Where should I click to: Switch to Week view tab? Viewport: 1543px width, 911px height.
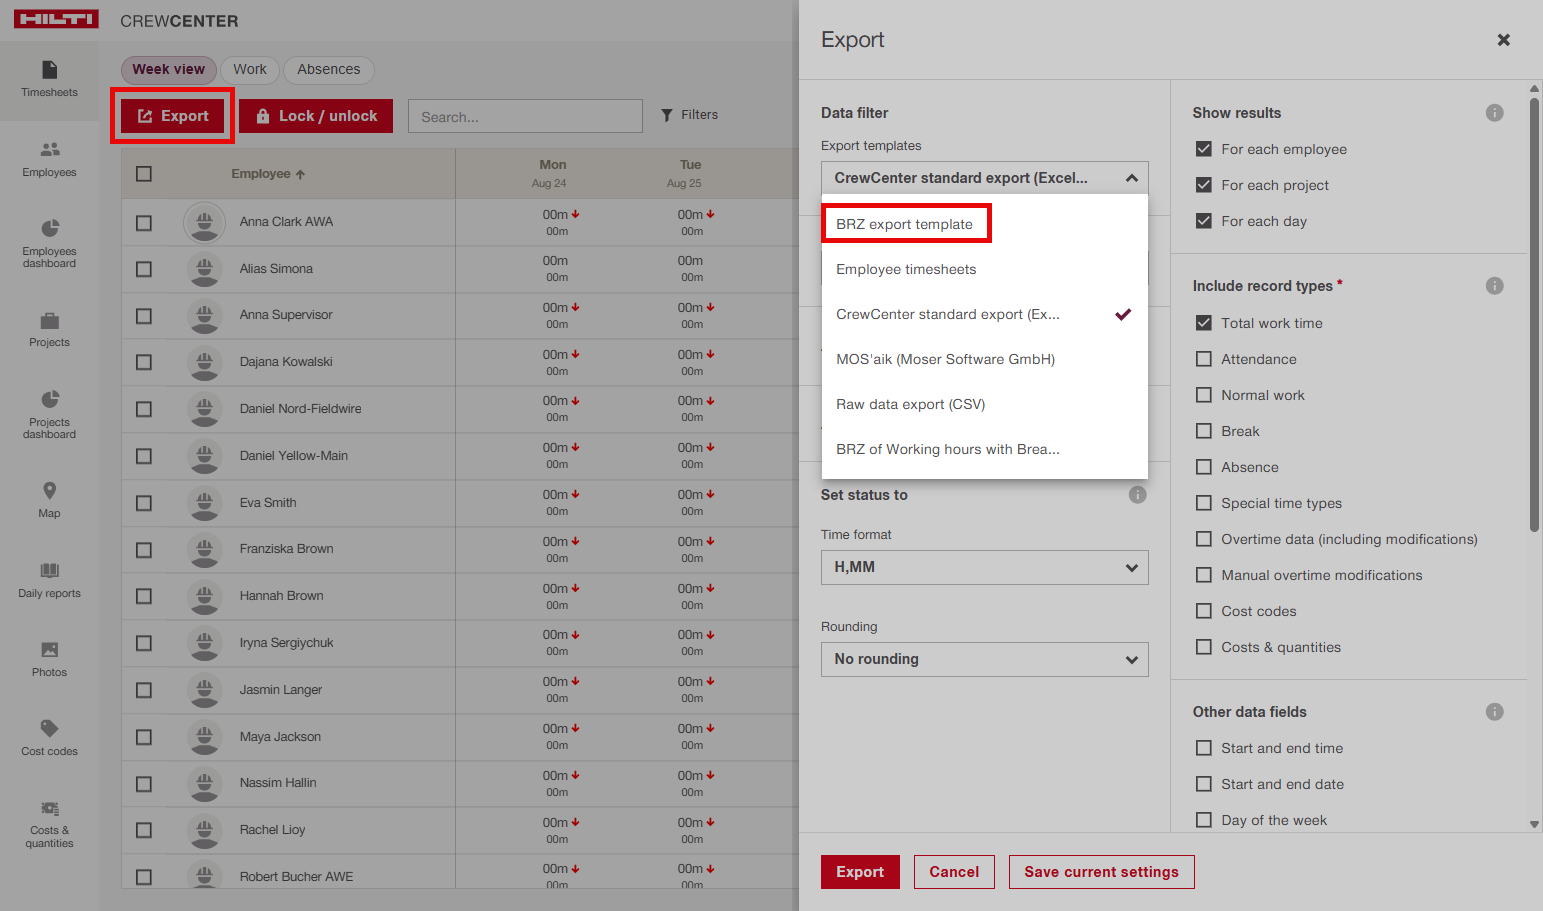pyautogui.click(x=168, y=69)
